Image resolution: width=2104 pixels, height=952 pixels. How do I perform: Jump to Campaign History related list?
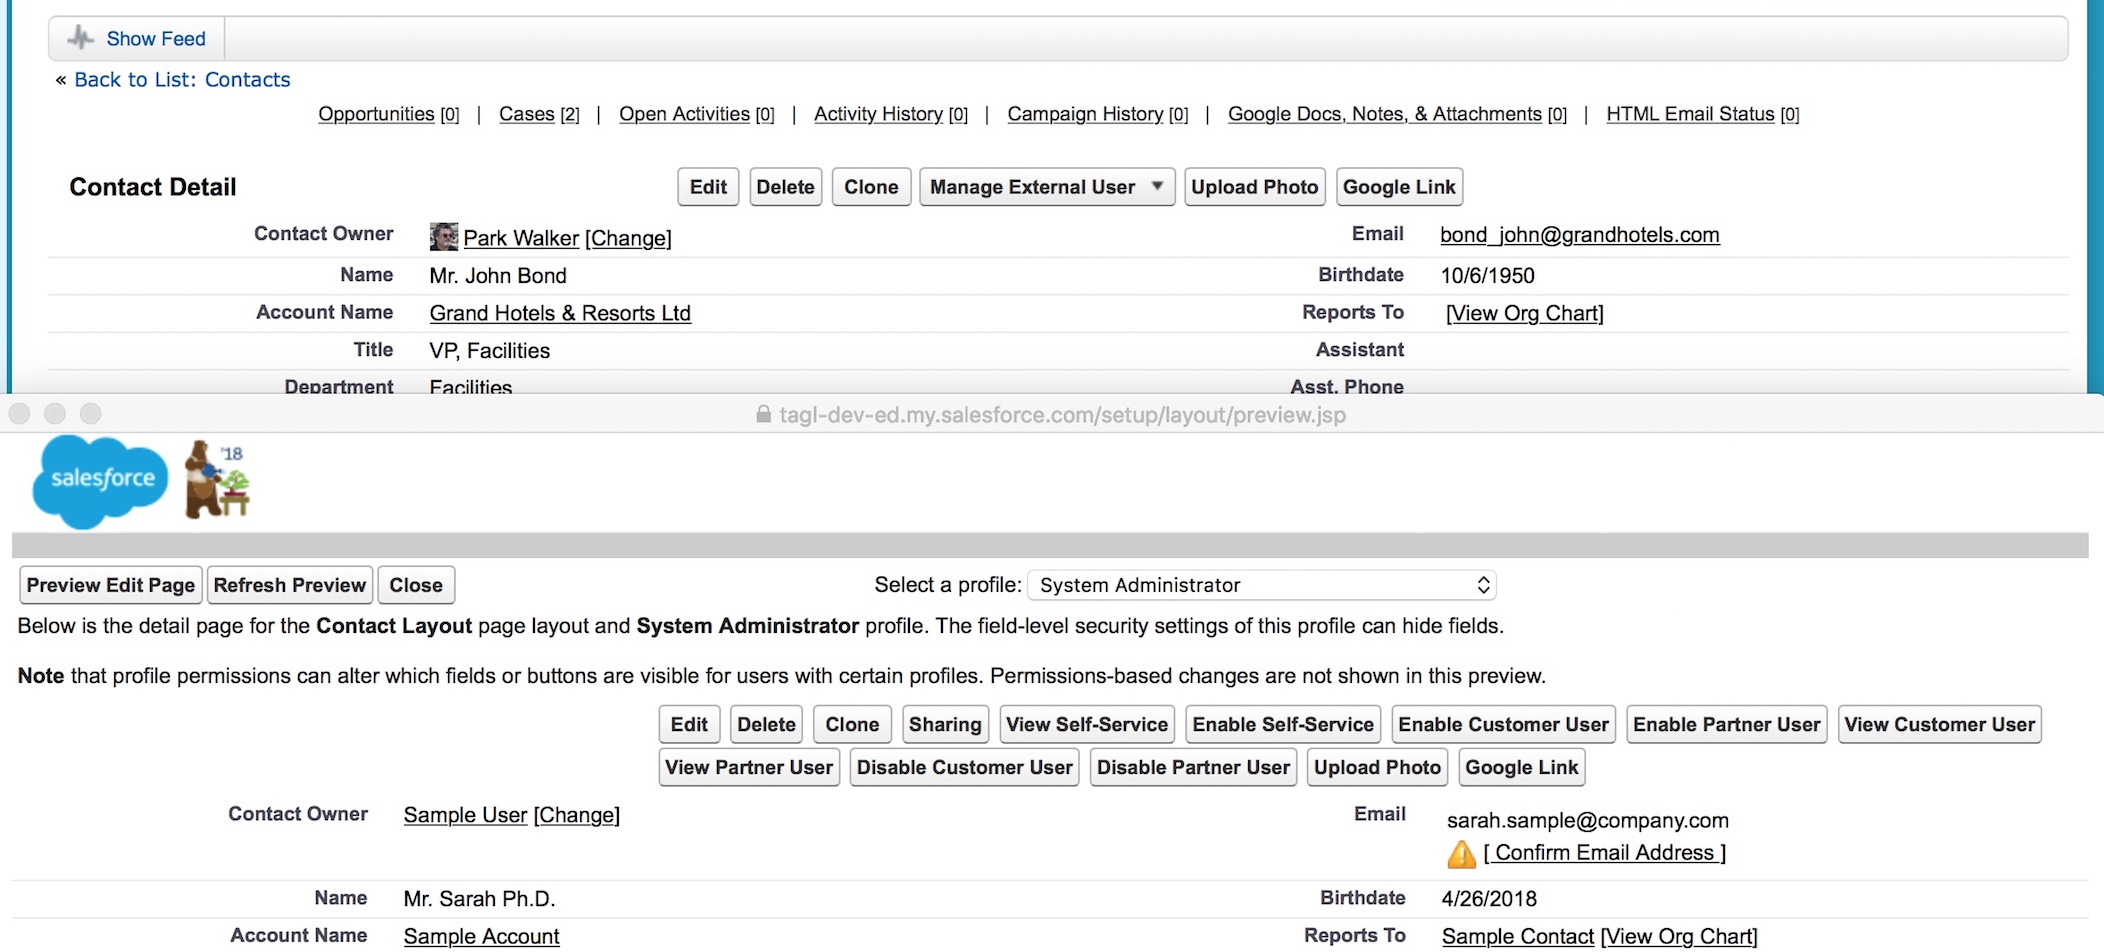1085,114
